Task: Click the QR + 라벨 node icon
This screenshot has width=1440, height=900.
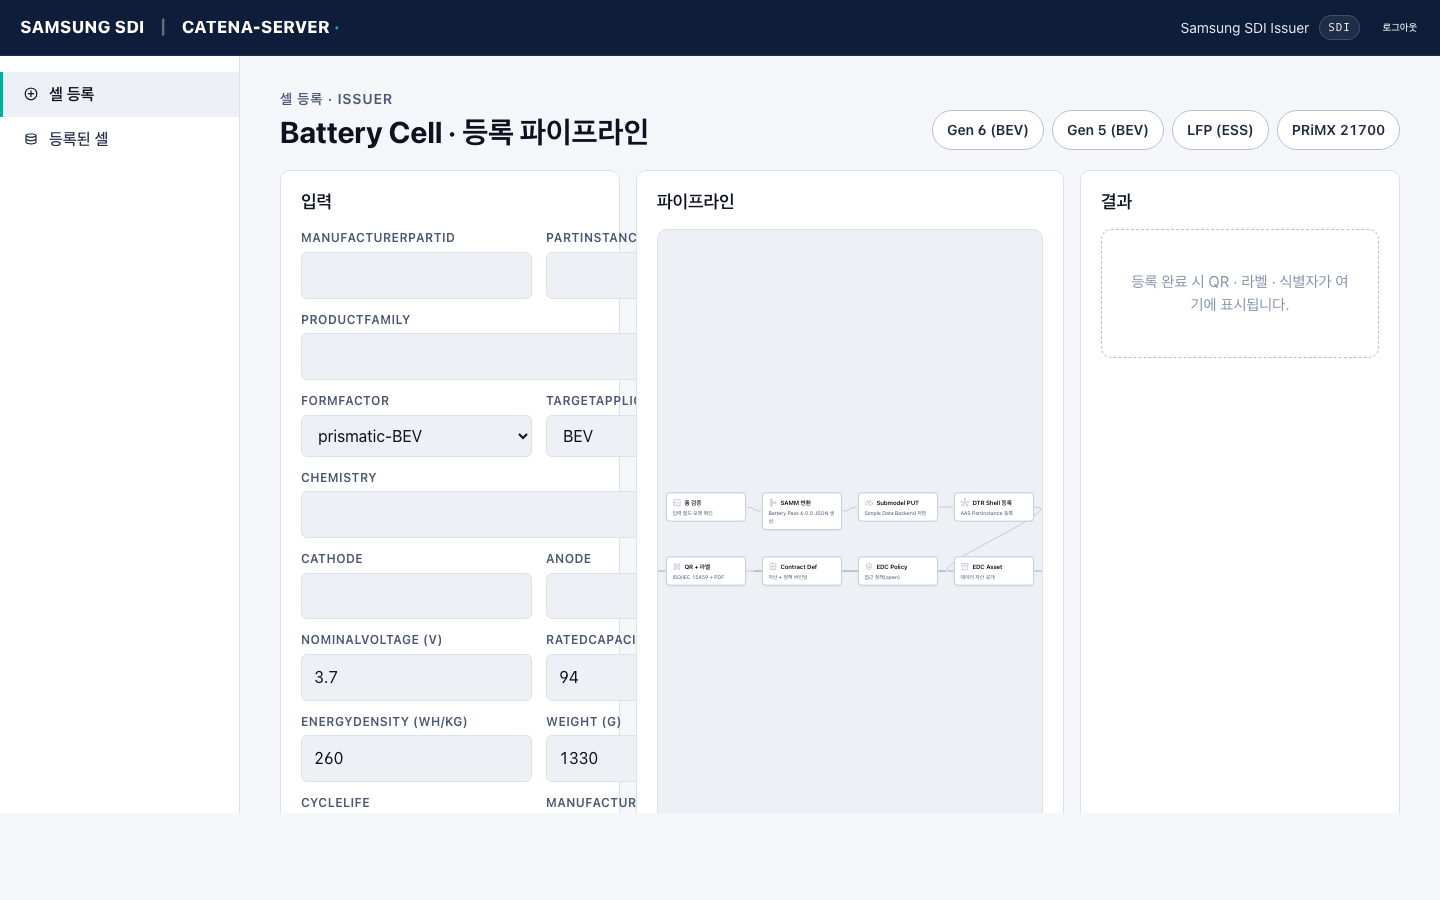Action: coord(677,567)
